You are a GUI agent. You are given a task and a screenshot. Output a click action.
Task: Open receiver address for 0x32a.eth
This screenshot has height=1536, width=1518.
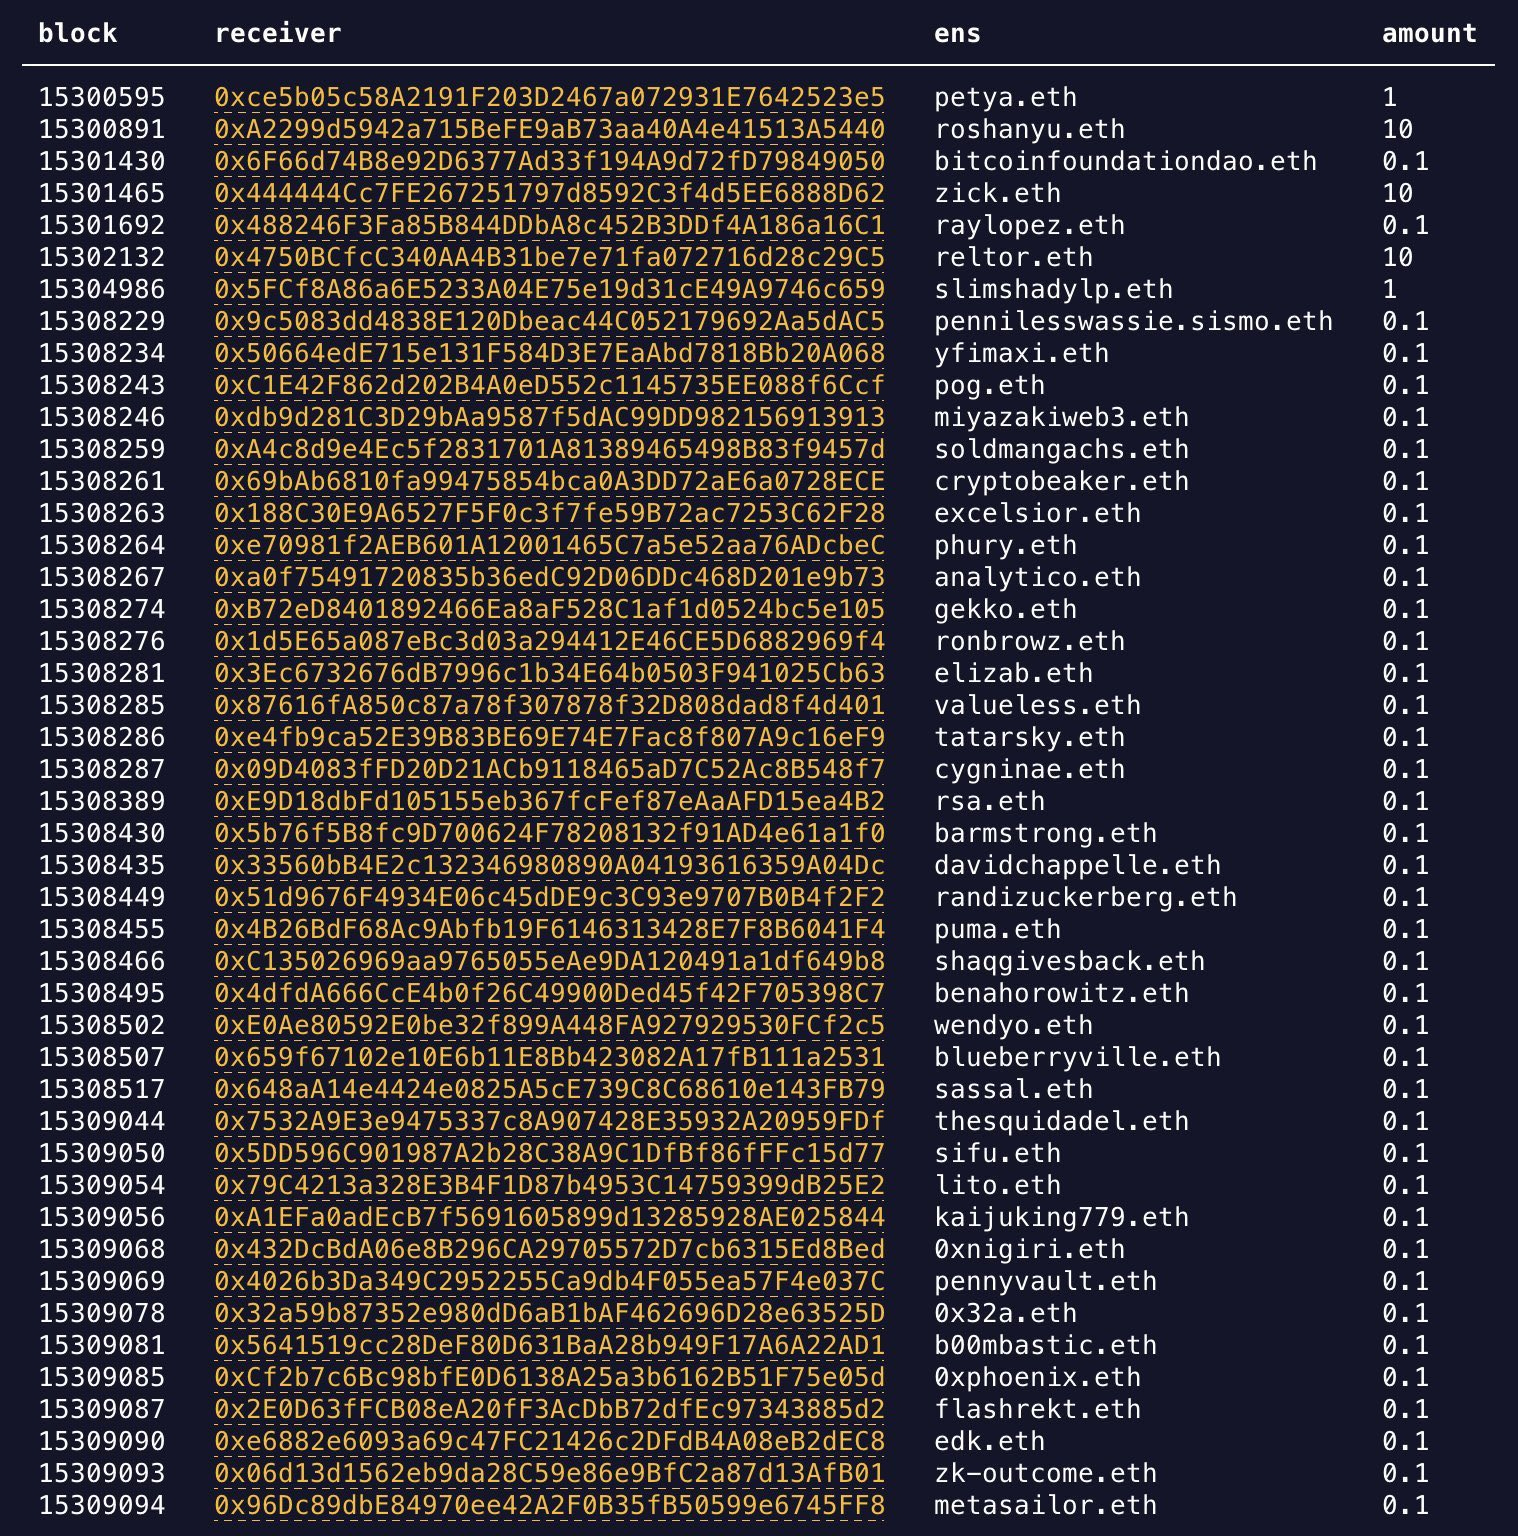[550, 1313]
